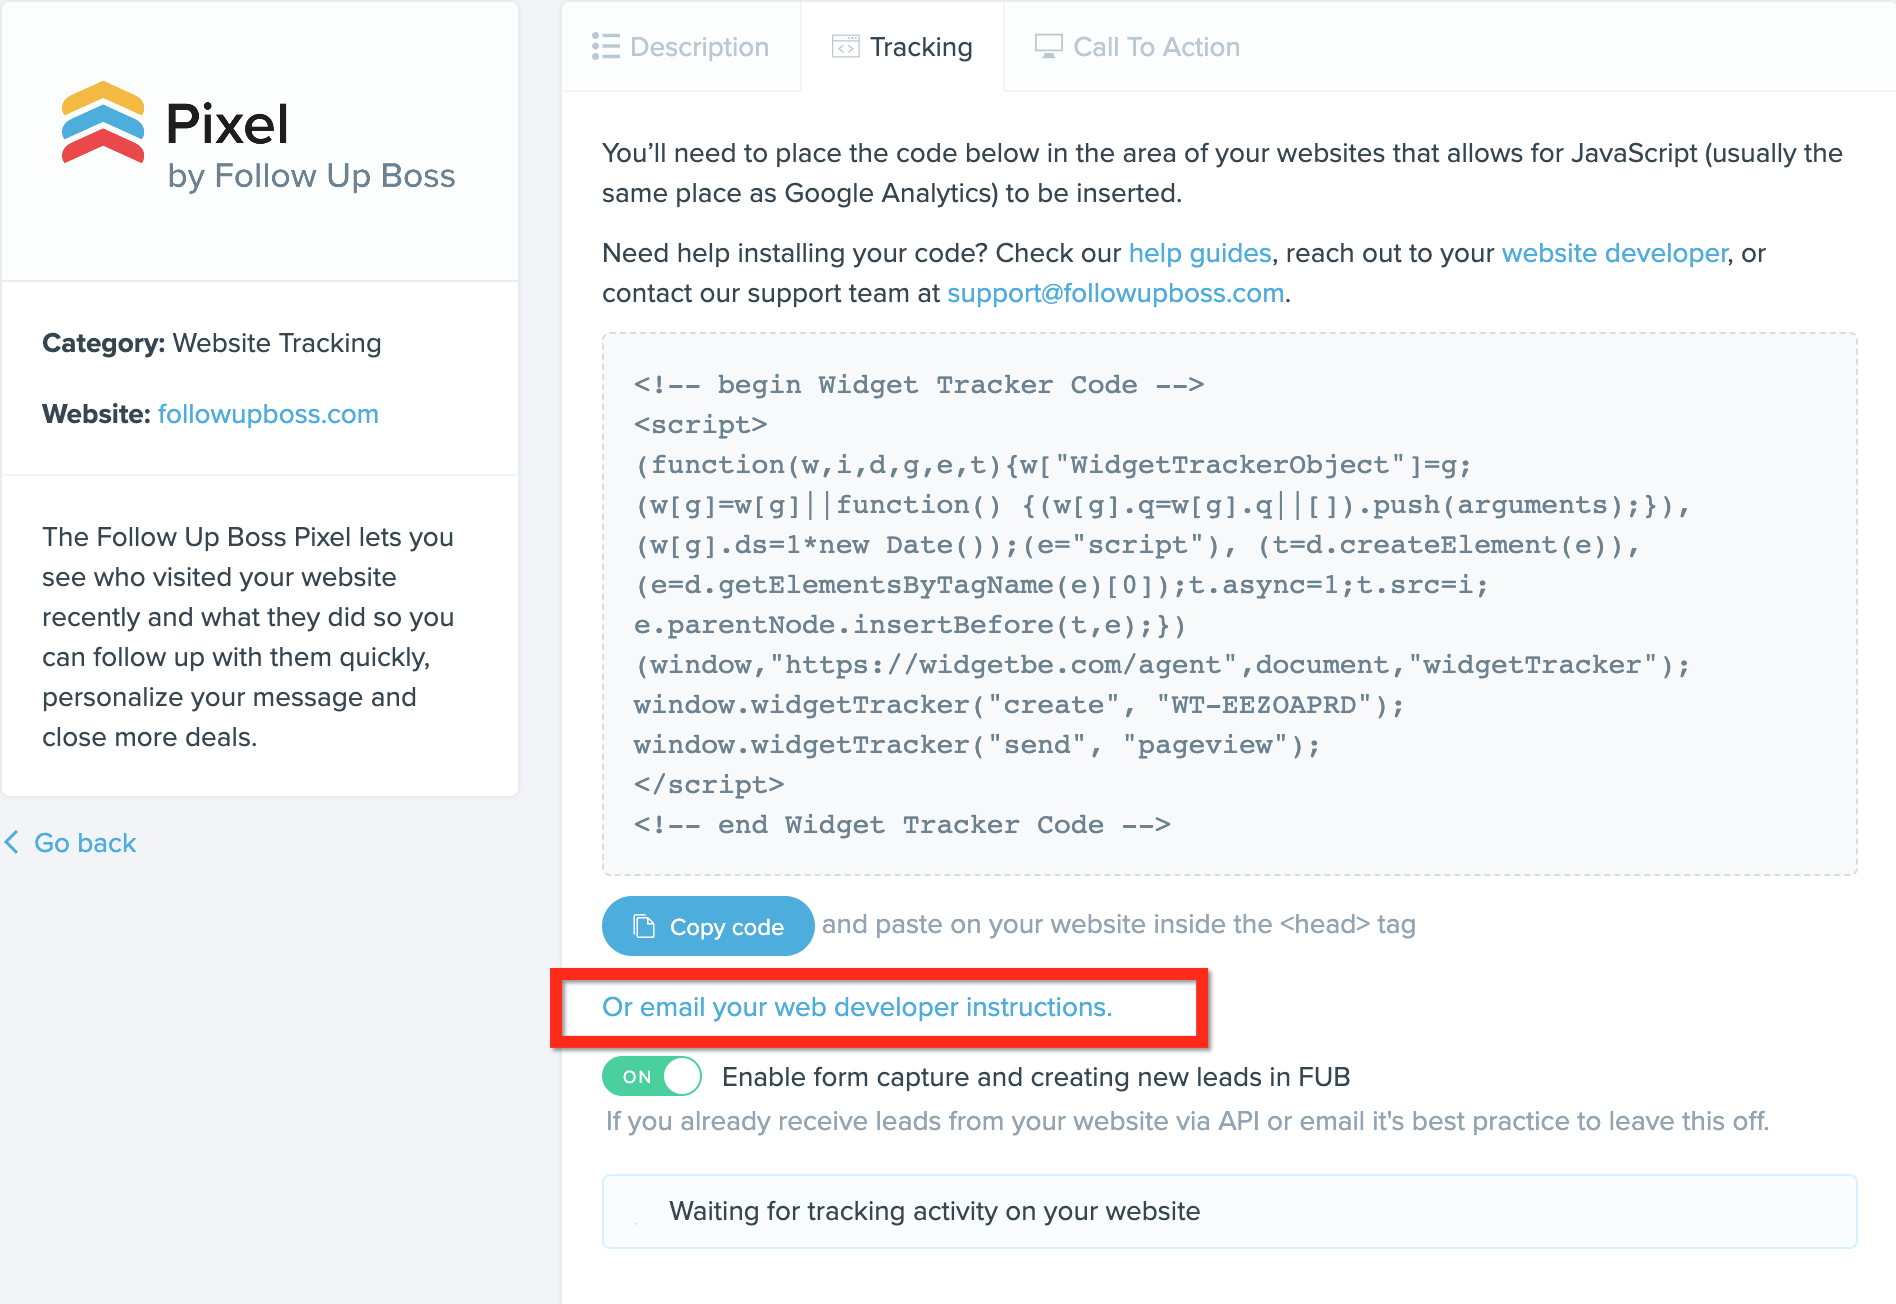Click the code window icon beside Tracking
The width and height of the screenshot is (1896, 1304).
click(845, 47)
